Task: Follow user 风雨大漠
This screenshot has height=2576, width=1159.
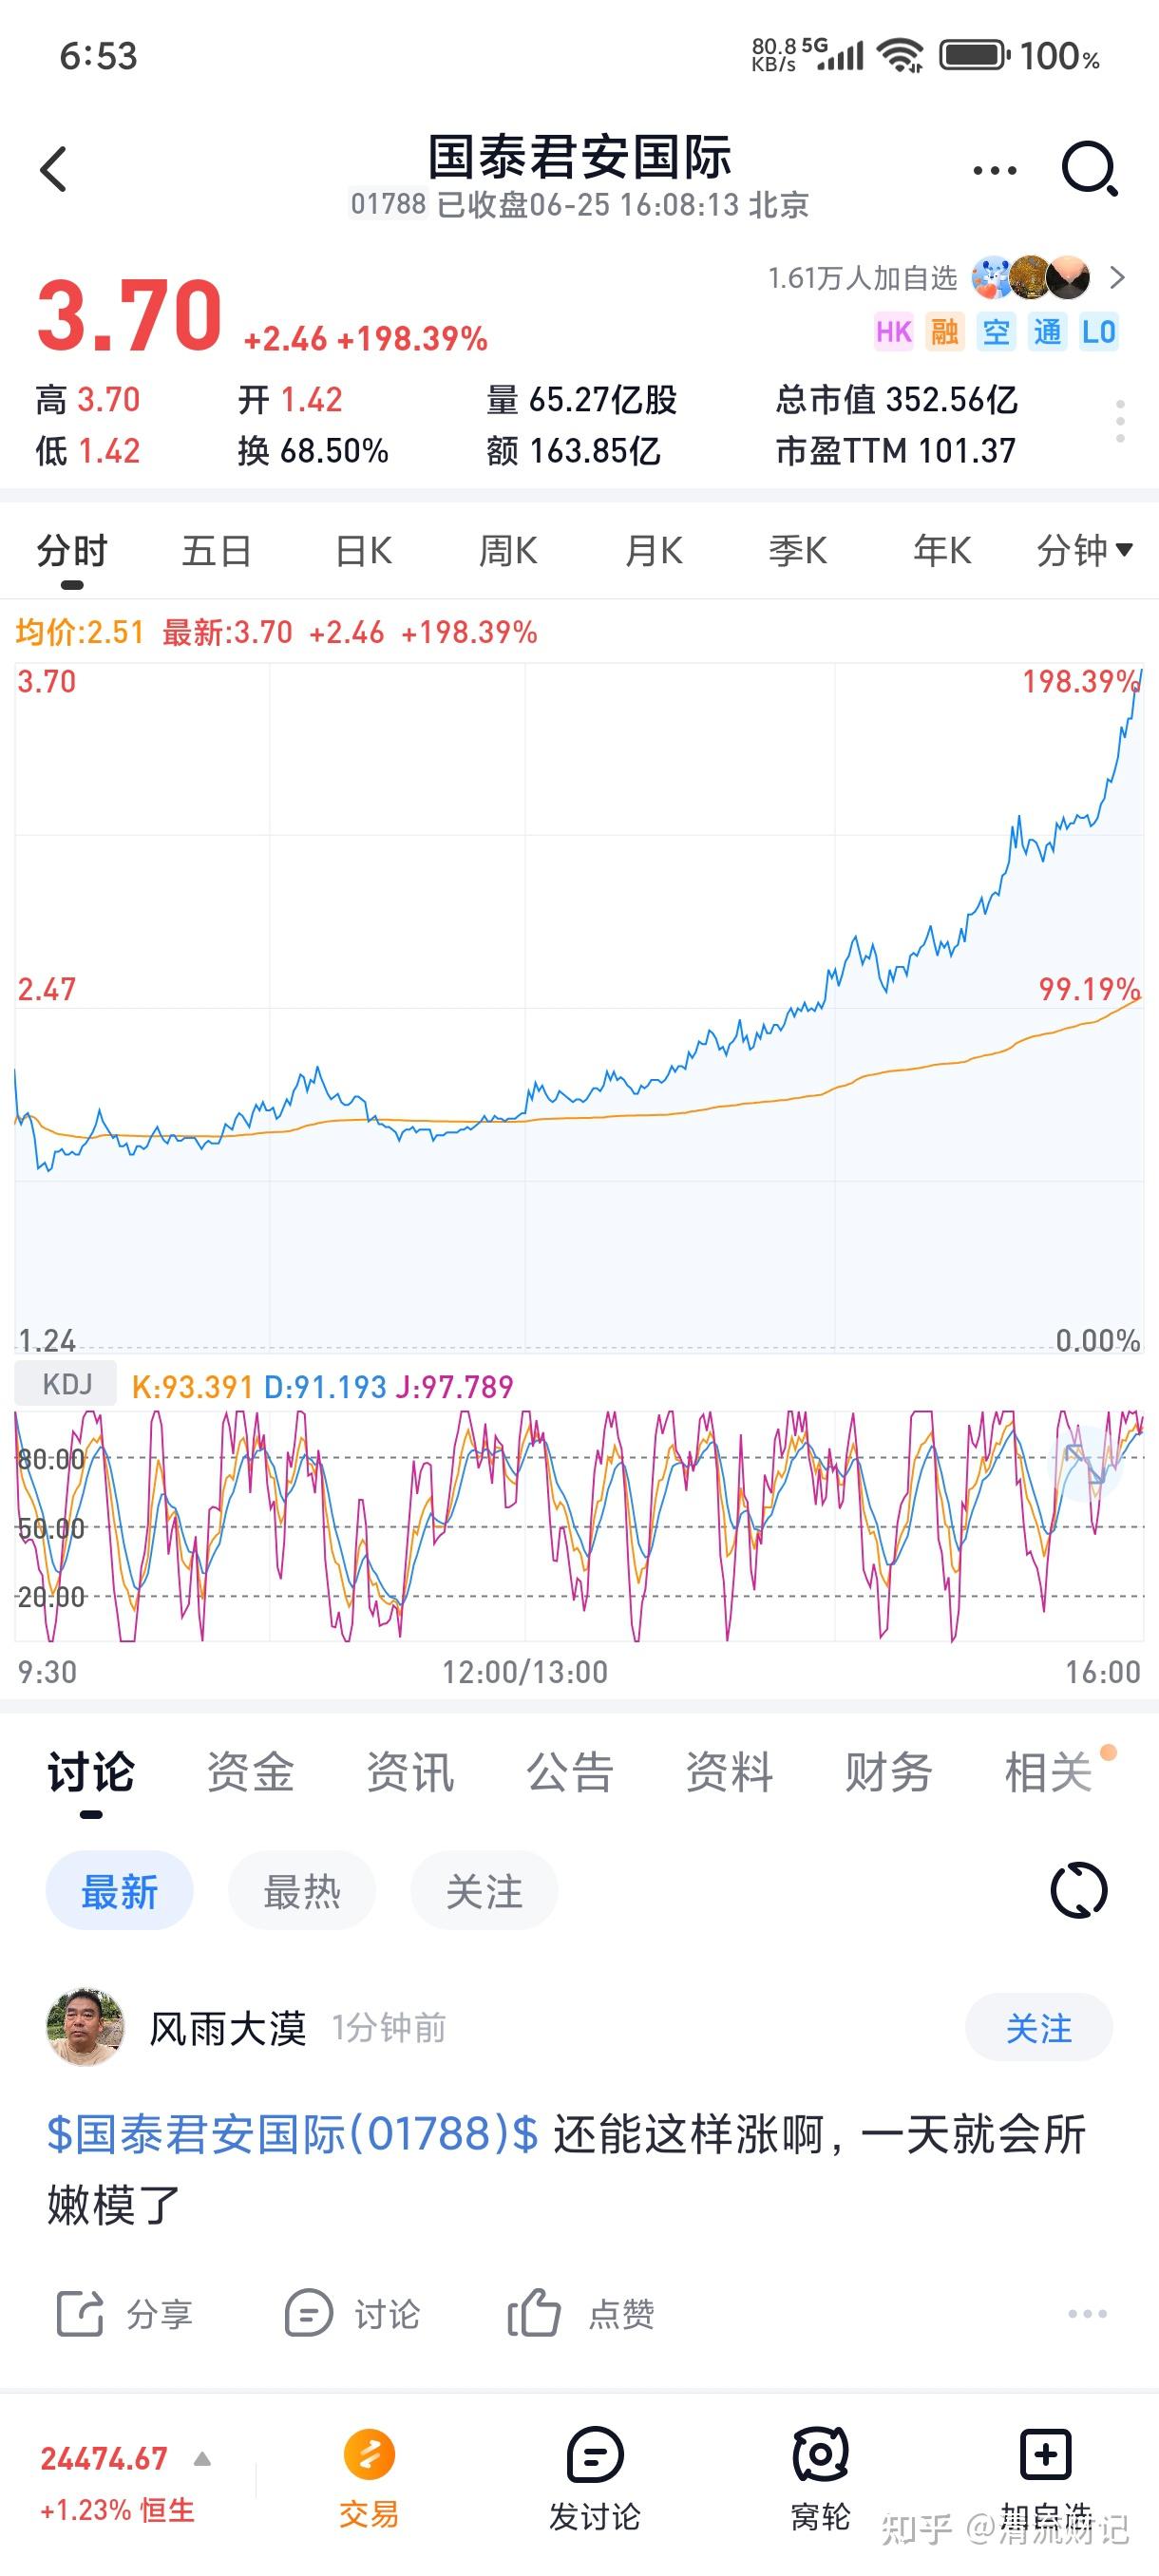Action: tap(1038, 2028)
